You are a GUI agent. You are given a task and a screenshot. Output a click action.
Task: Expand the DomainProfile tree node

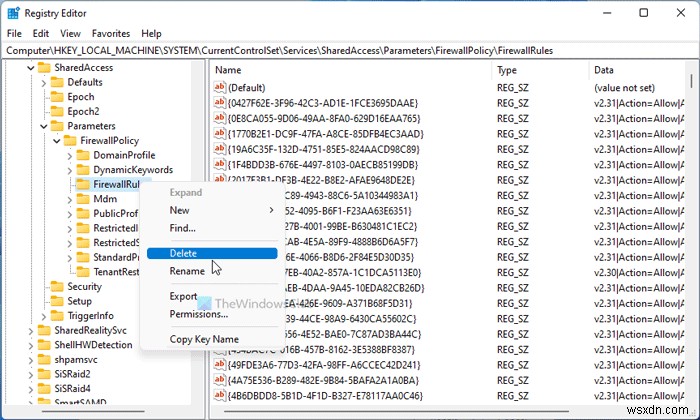(x=69, y=156)
